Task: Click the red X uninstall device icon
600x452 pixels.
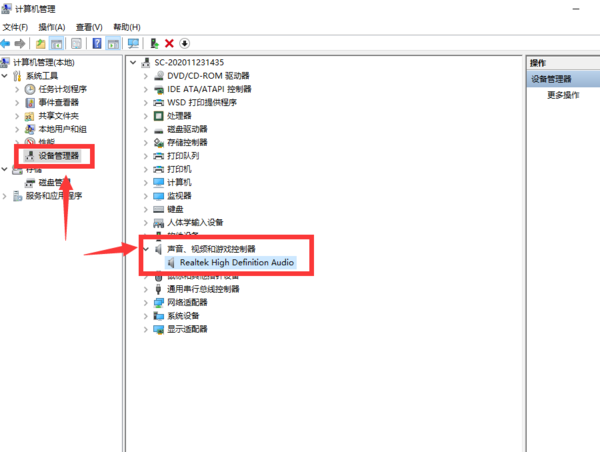Action: point(169,44)
